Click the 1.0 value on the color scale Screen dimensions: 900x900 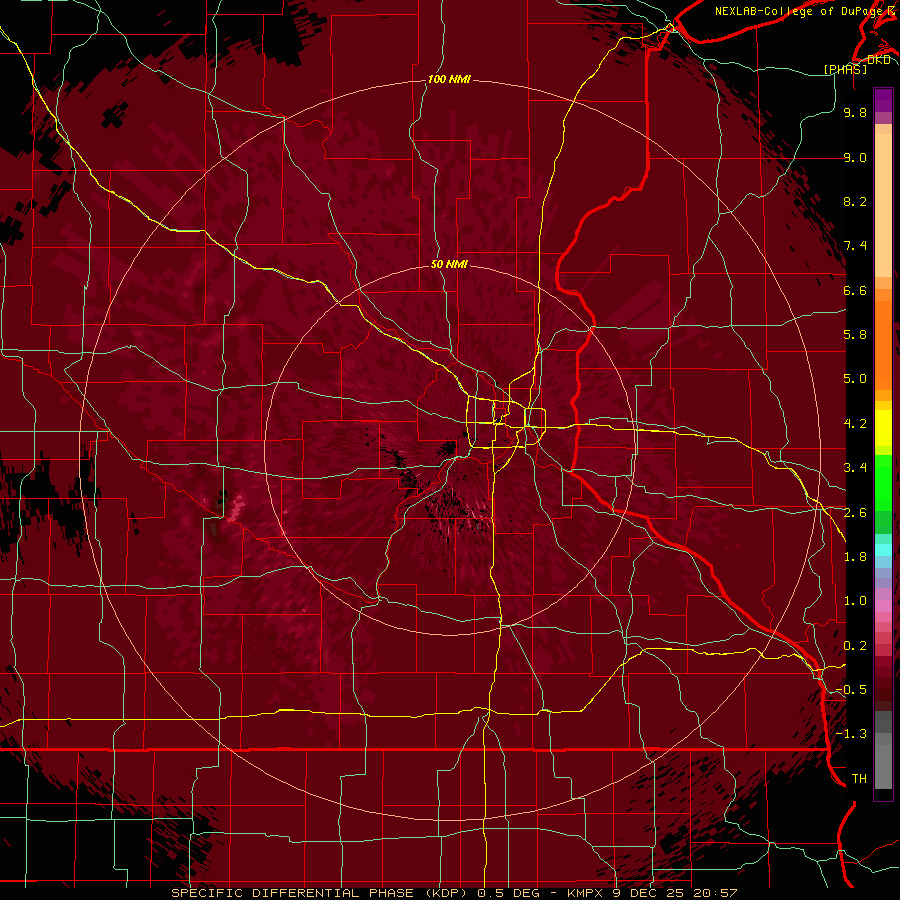coord(855,601)
